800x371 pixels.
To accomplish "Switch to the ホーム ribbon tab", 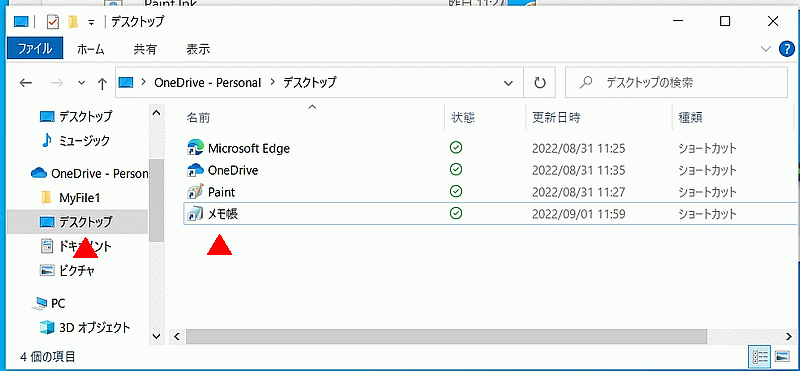I will coord(91,49).
